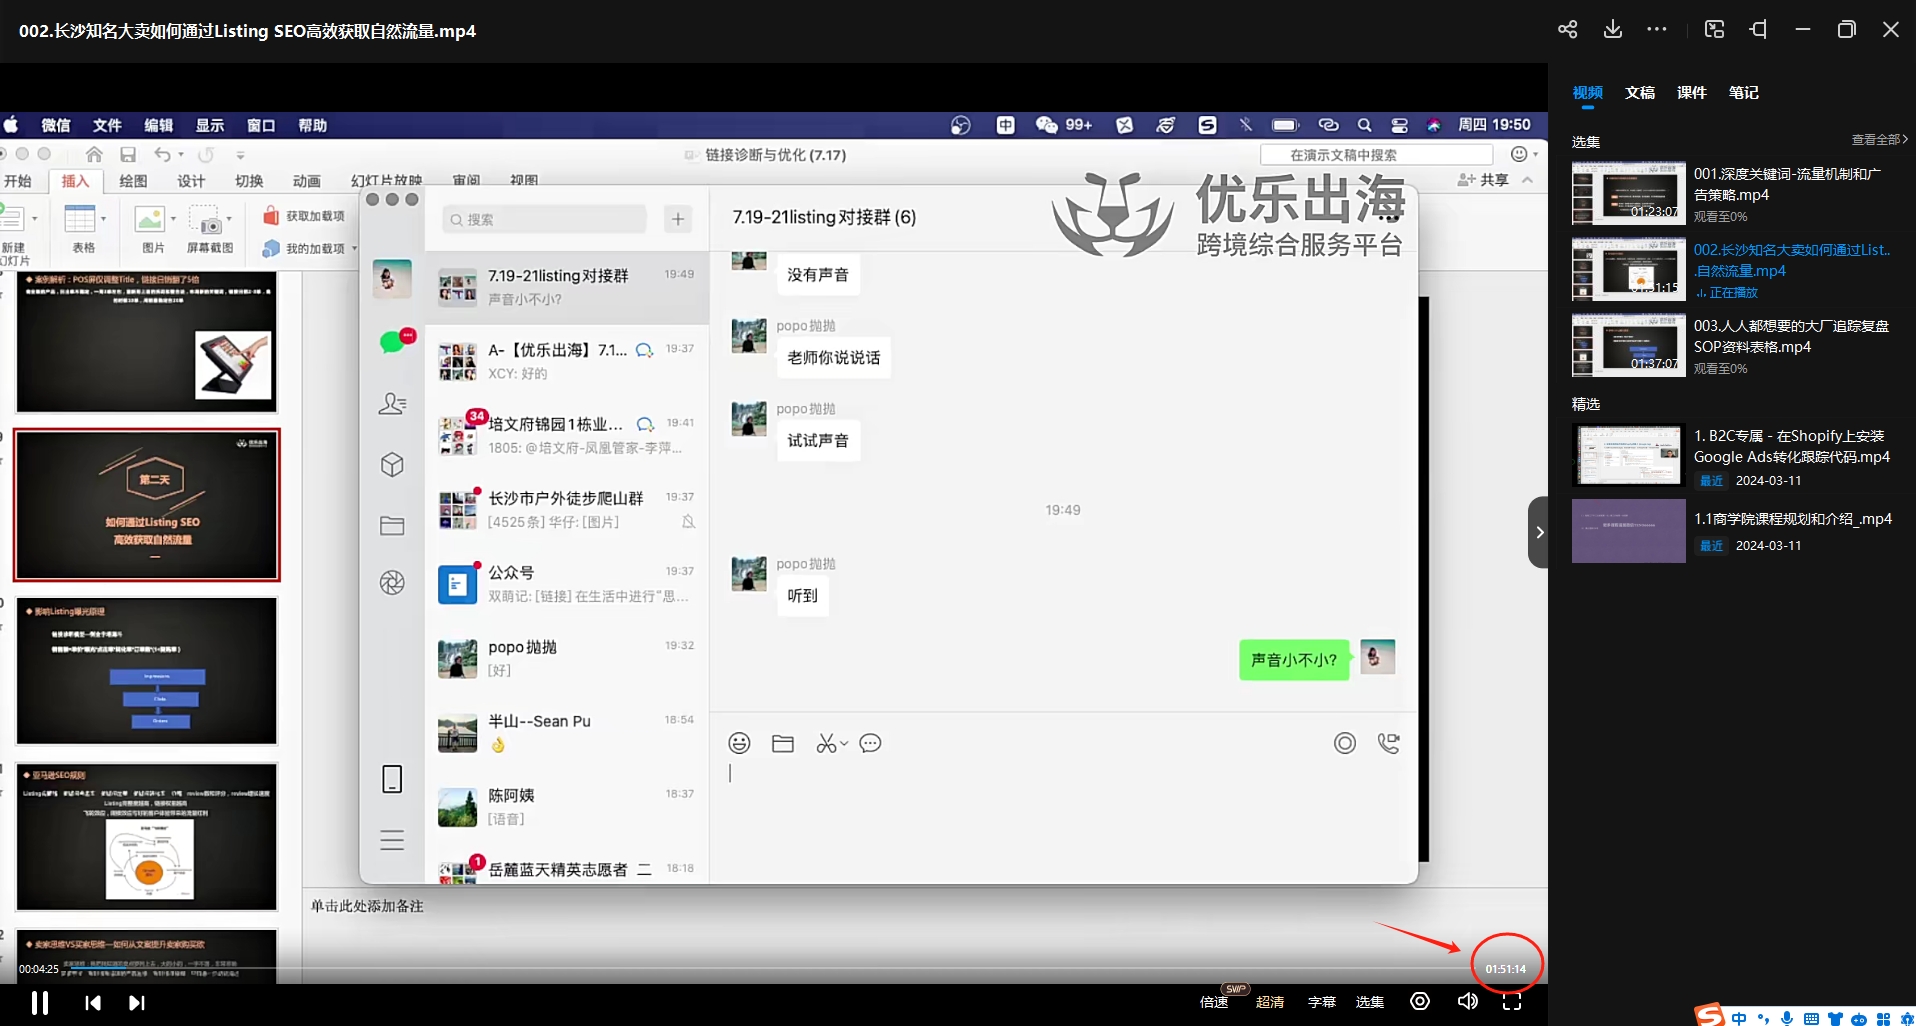Click the download video icon
Image resolution: width=1916 pixels, height=1026 pixels.
[x=1612, y=30]
